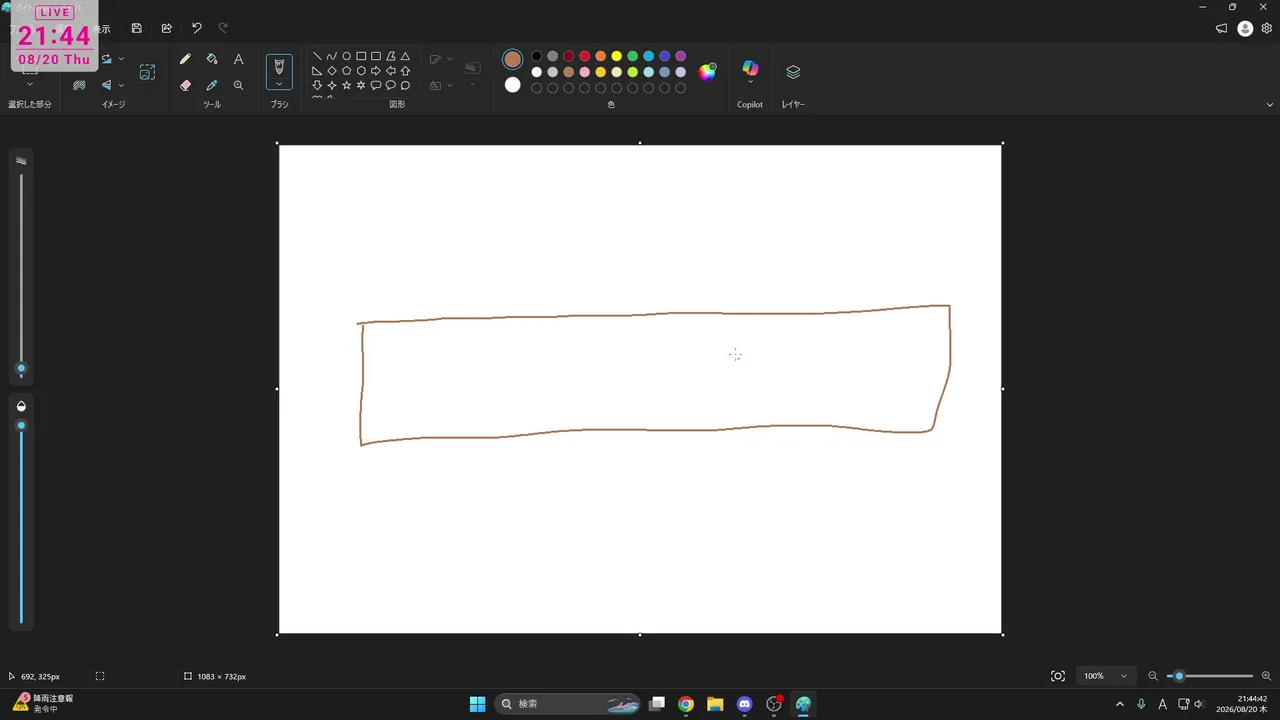Open the Edit colors rainbow wheel

707,71
